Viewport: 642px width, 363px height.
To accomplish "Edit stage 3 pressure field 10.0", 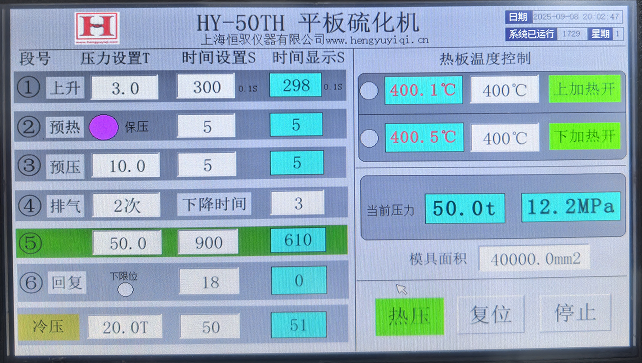I will click(x=126, y=165).
